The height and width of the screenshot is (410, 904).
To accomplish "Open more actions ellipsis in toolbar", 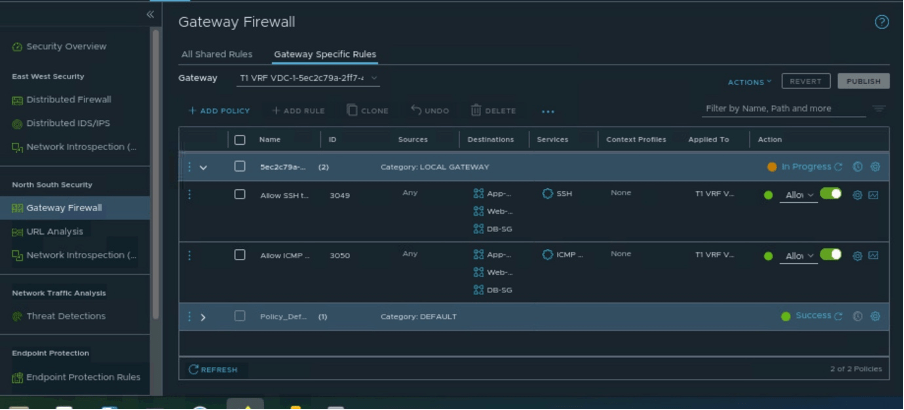I will point(547,111).
